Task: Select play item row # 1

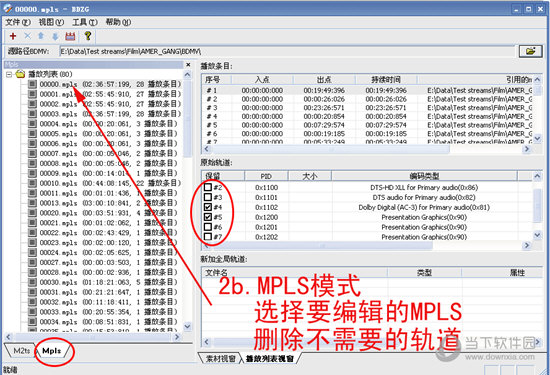Action: [367, 90]
